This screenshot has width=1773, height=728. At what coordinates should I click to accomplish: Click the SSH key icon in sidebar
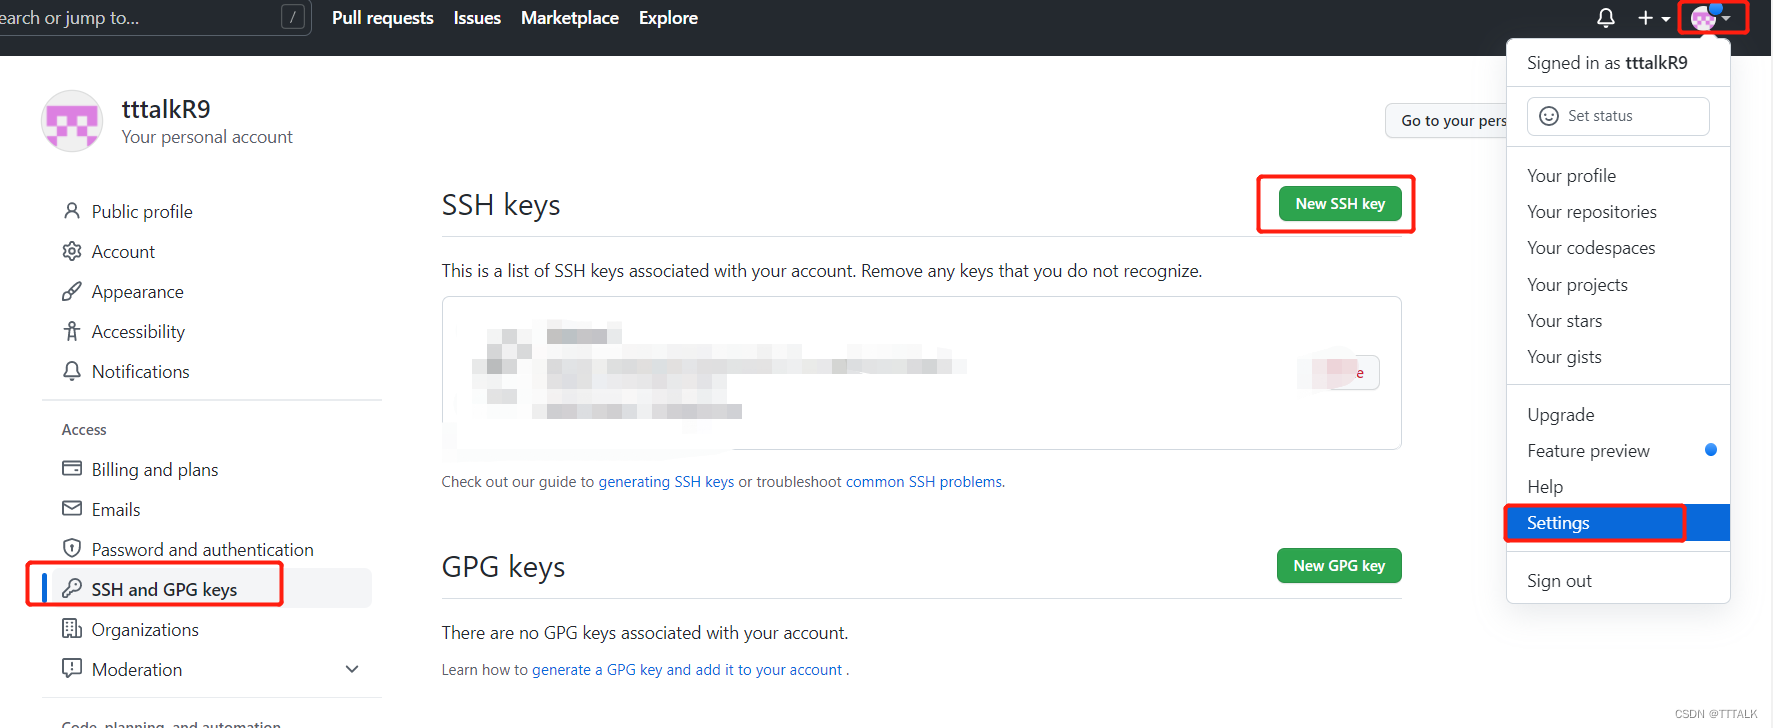click(72, 588)
